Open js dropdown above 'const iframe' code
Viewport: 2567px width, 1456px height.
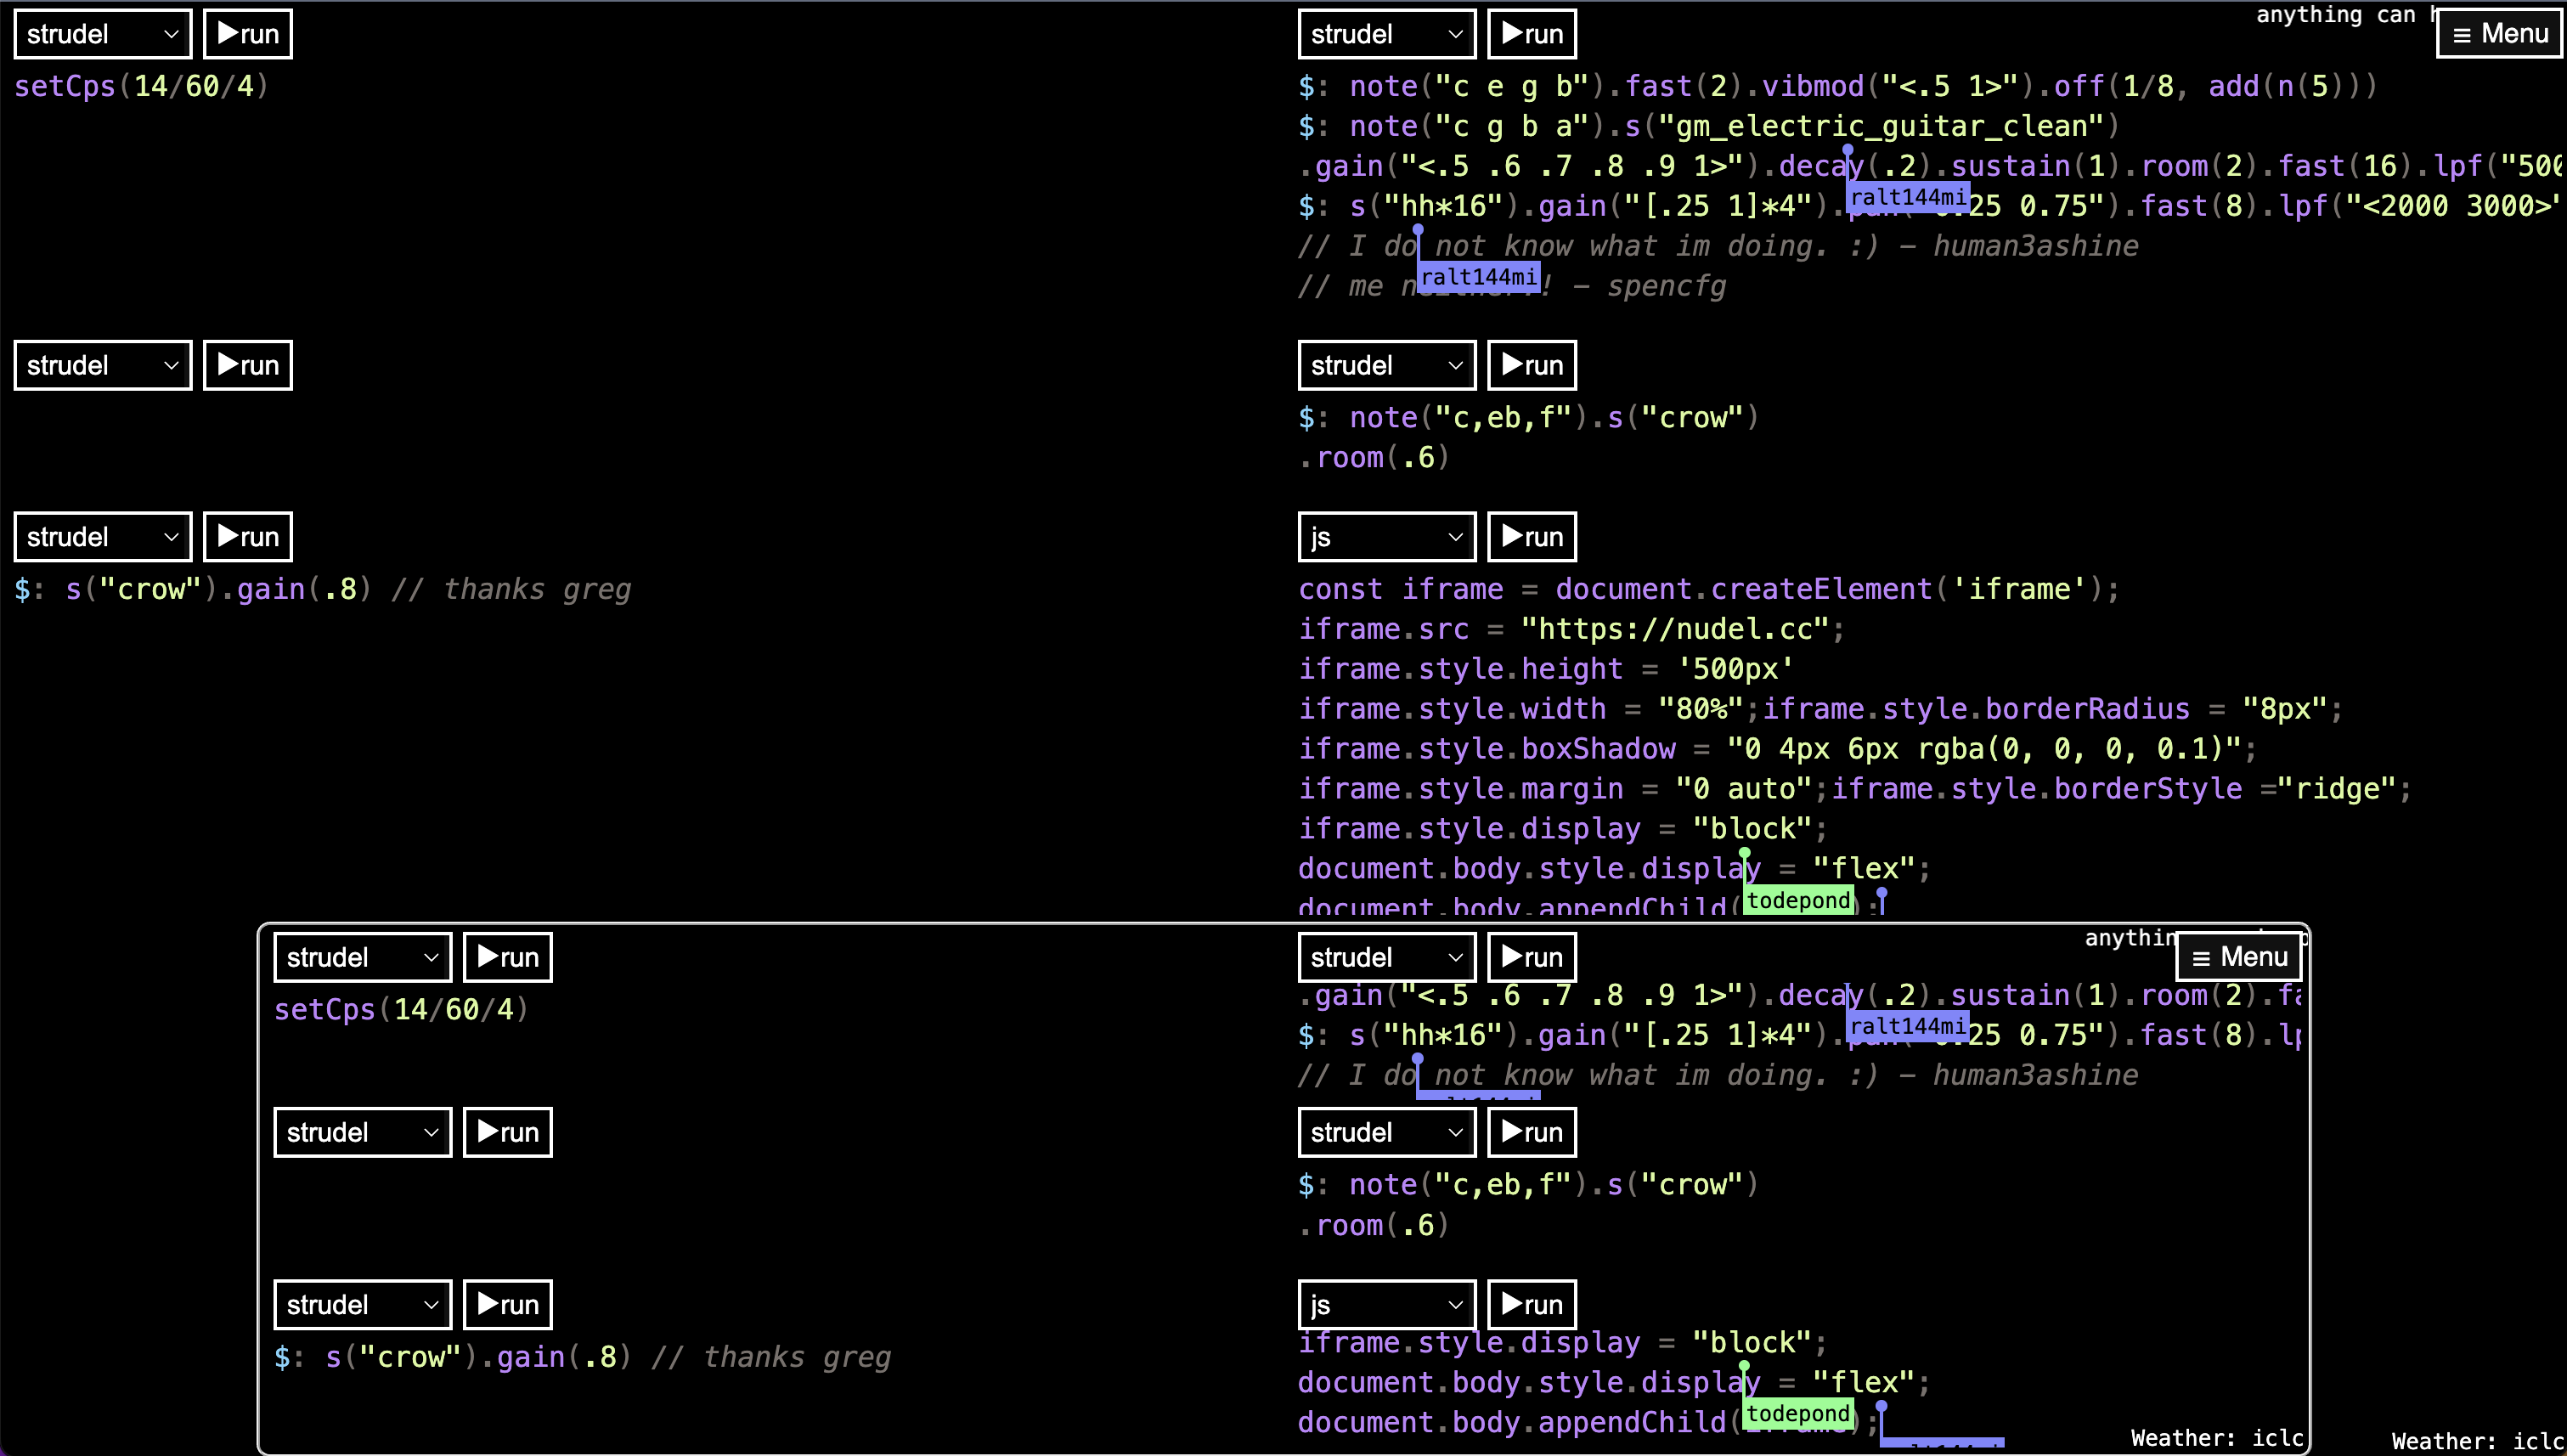[1387, 537]
